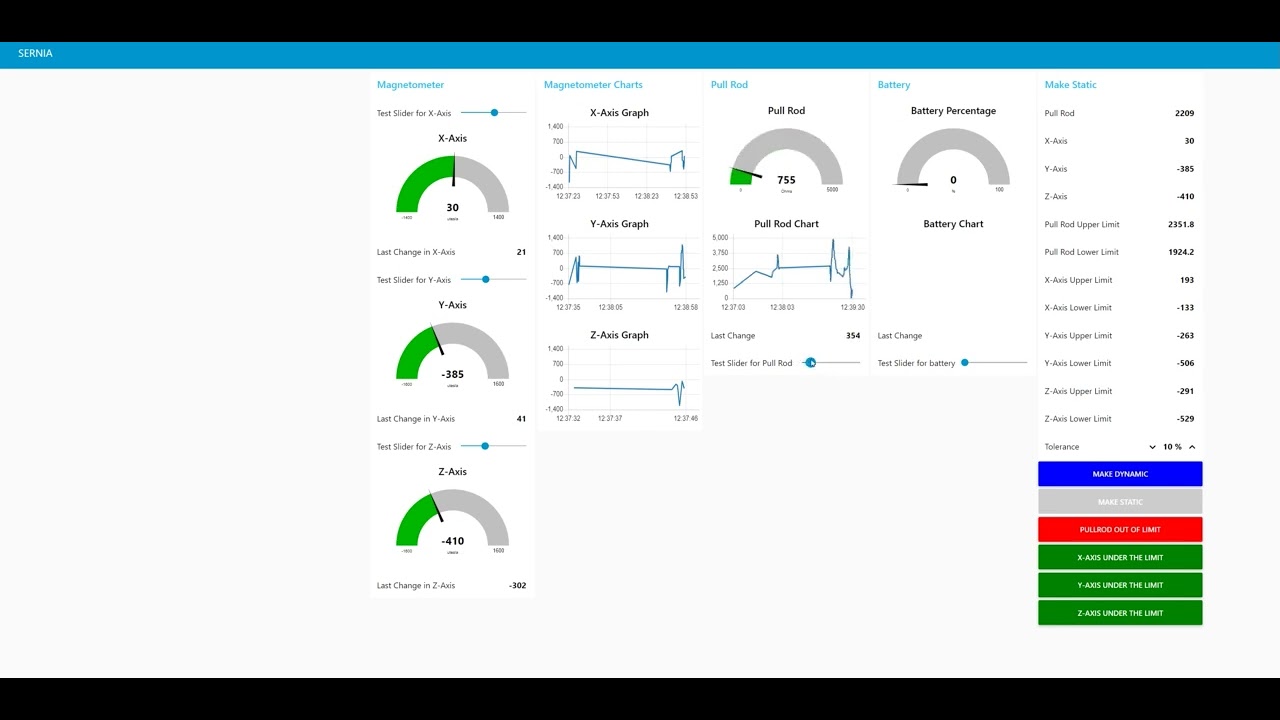Image resolution: width=1280 pixels, height=720 pixels.
Task: Click the MAKE DYNAMIC button
Action: coord(1120,474)
